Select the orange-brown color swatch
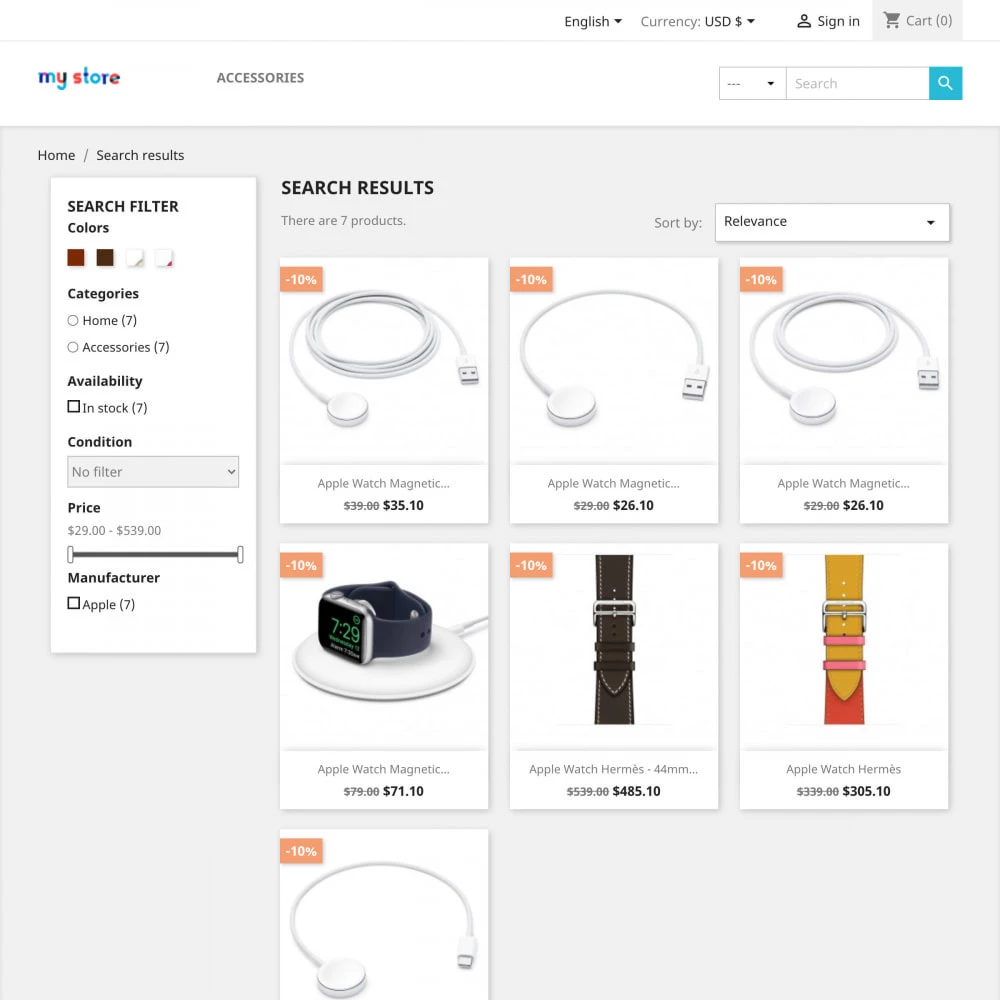 click(x=76, y=258)
